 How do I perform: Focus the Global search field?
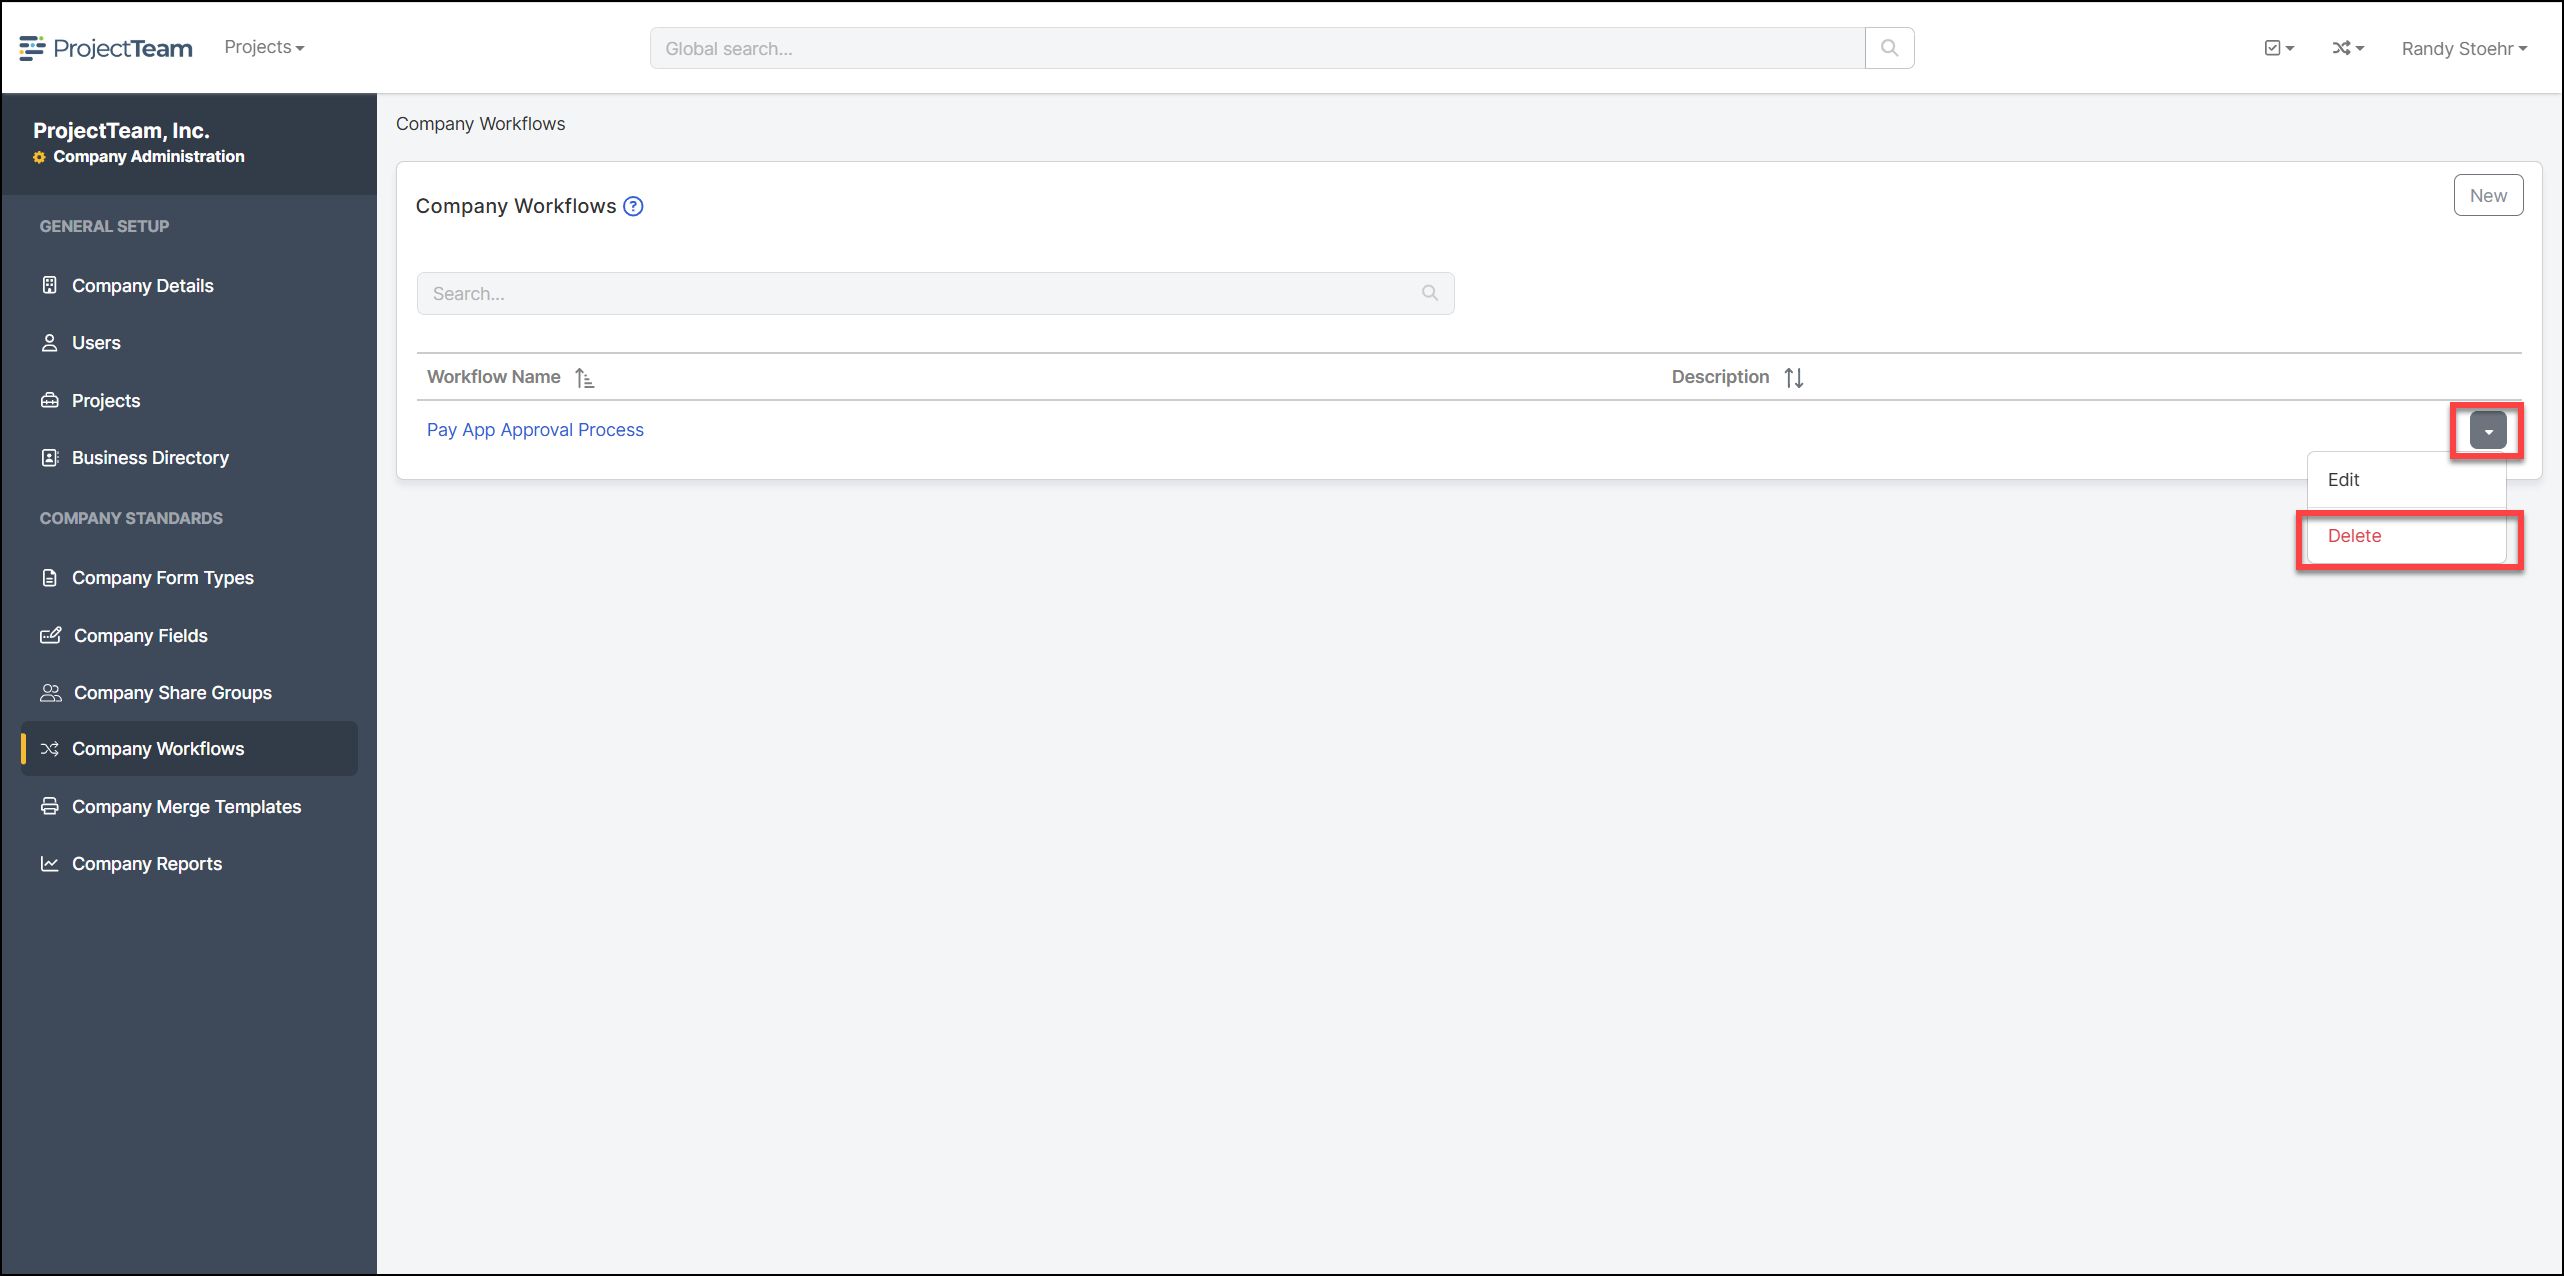pyautogui.click(x=1257, y=48)
